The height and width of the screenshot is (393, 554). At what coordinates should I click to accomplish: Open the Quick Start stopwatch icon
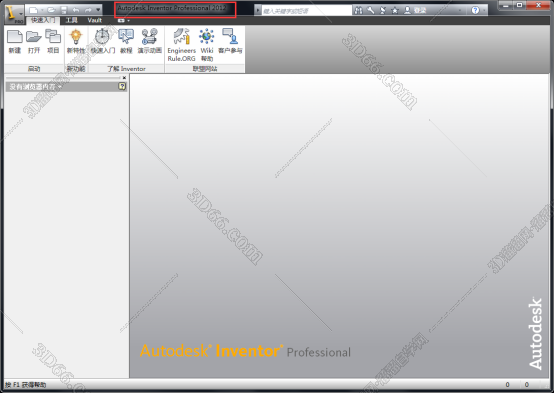pos(103,41)
